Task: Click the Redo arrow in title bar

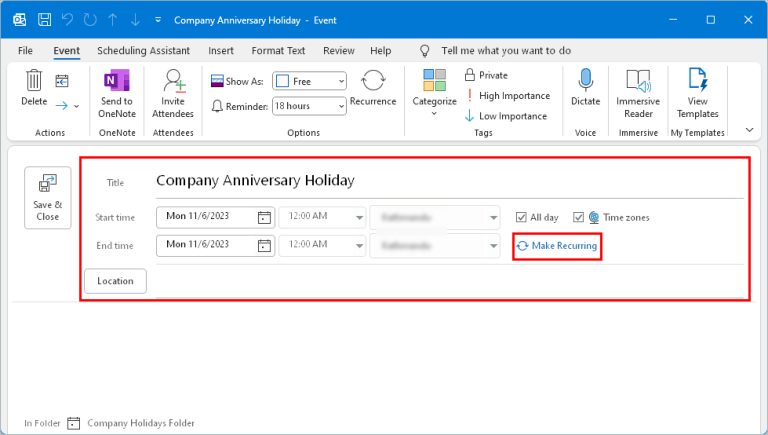Action: coord(90,20)
